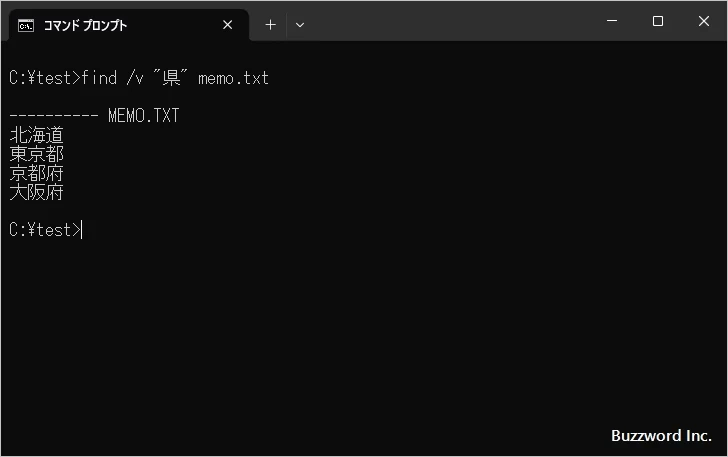This screenshot has height=457, width=728.
Task: Open a new tab with the plus button
Action: click(270, 25)
